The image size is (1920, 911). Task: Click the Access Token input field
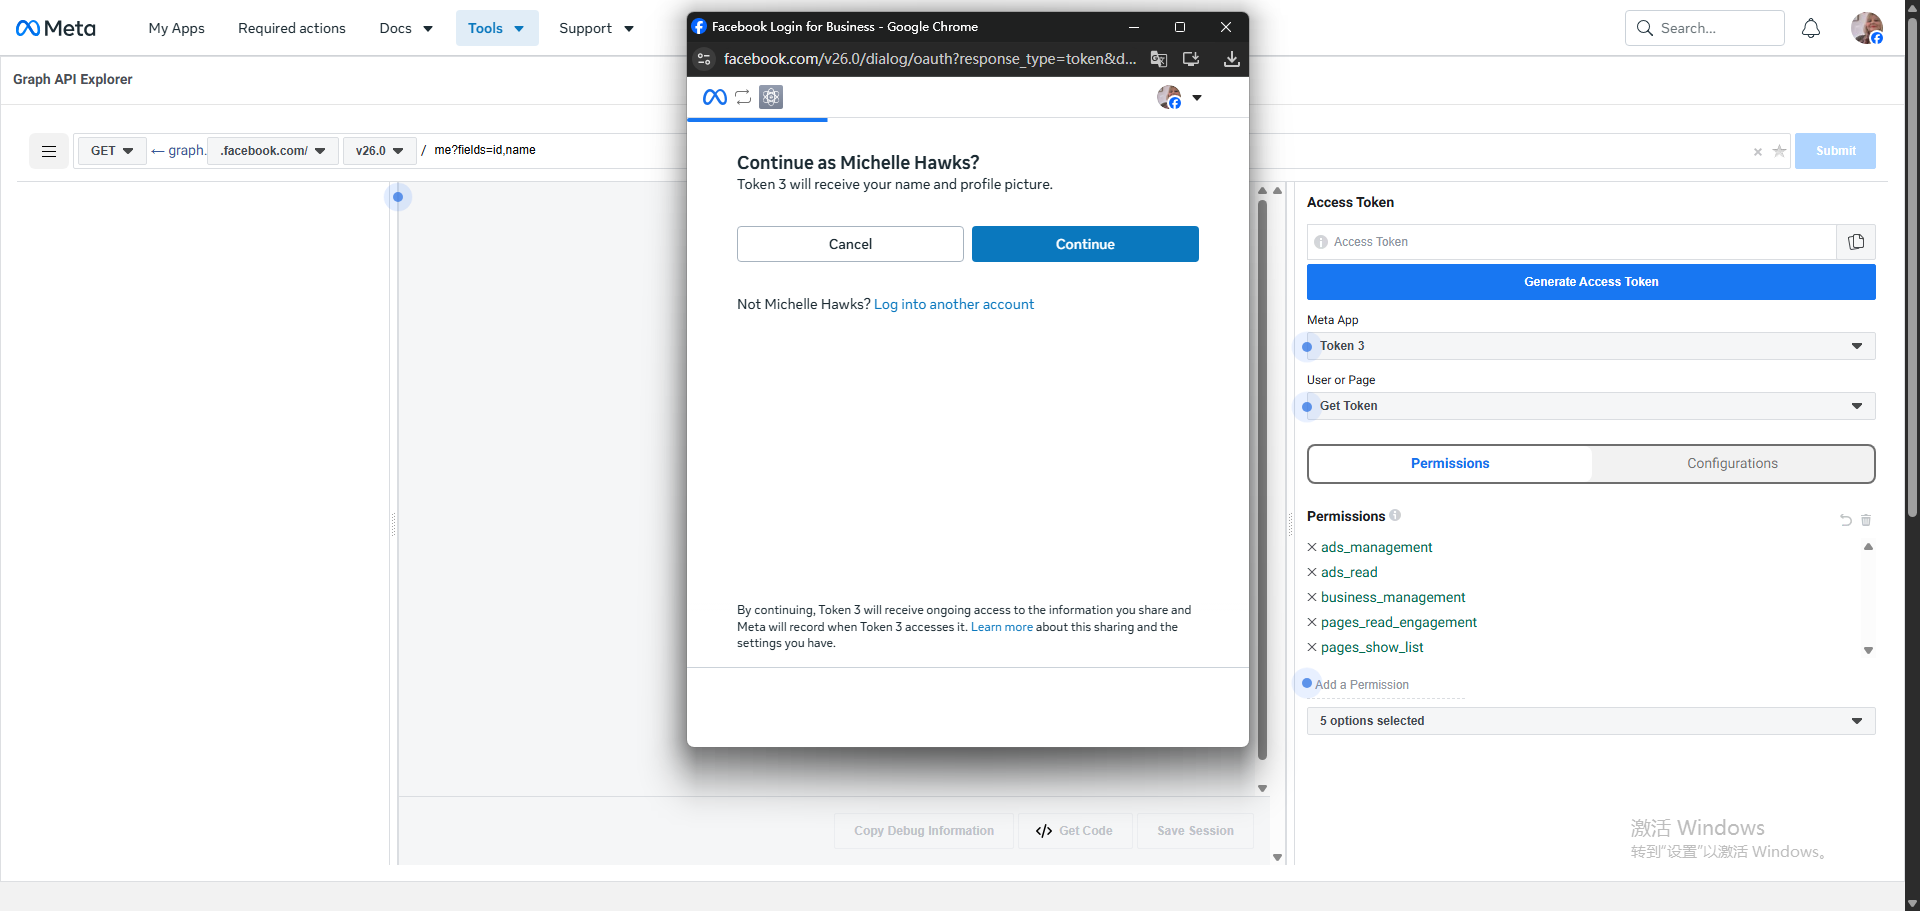point(1572,242)
